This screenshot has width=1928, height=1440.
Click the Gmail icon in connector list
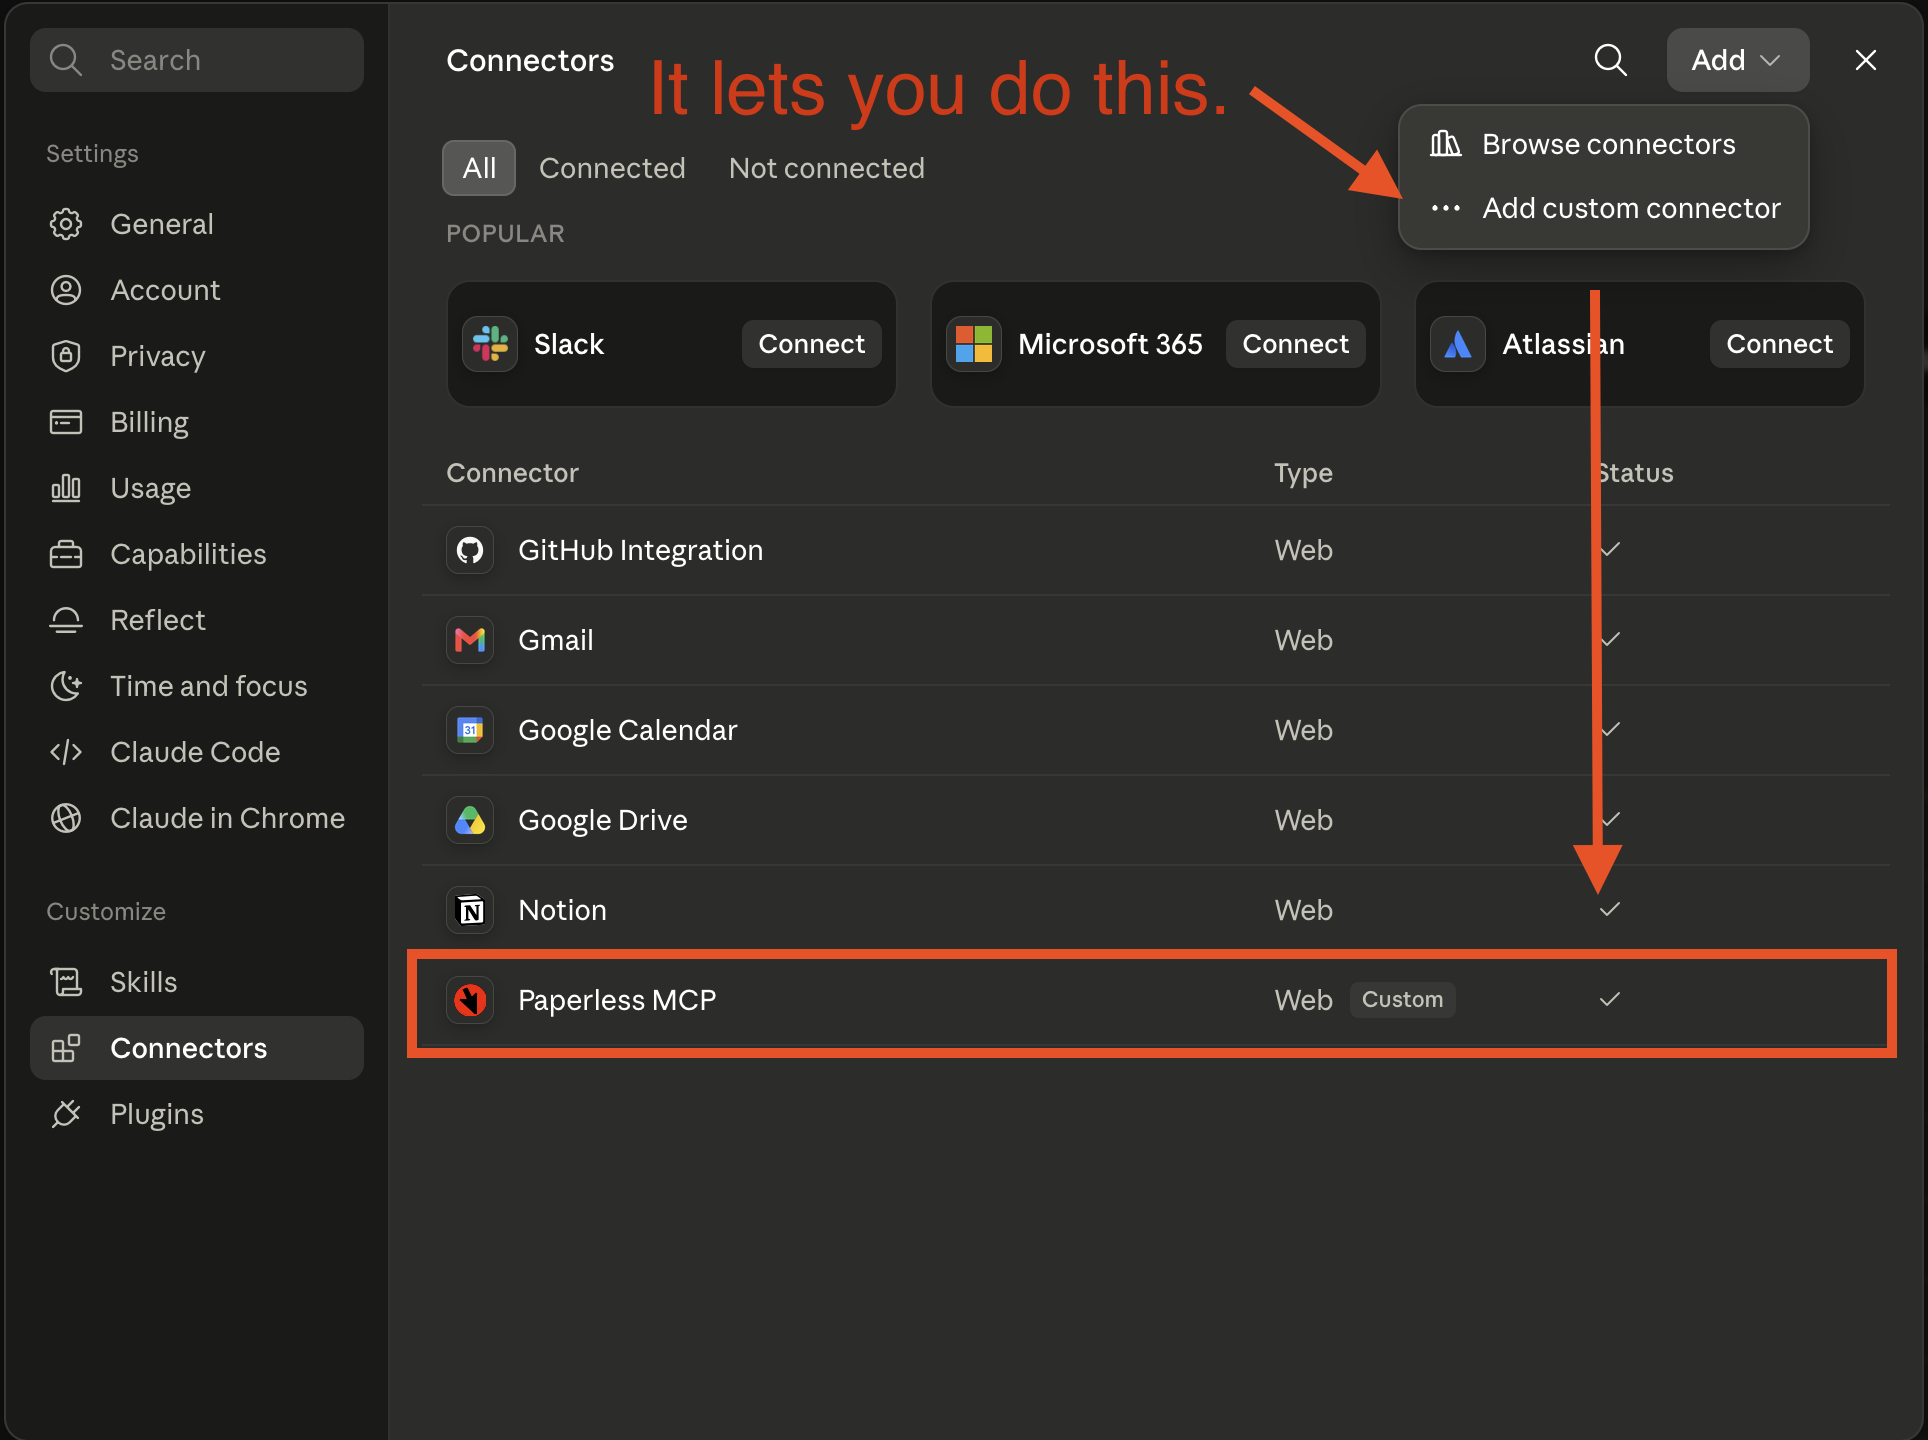click(470, 640)
